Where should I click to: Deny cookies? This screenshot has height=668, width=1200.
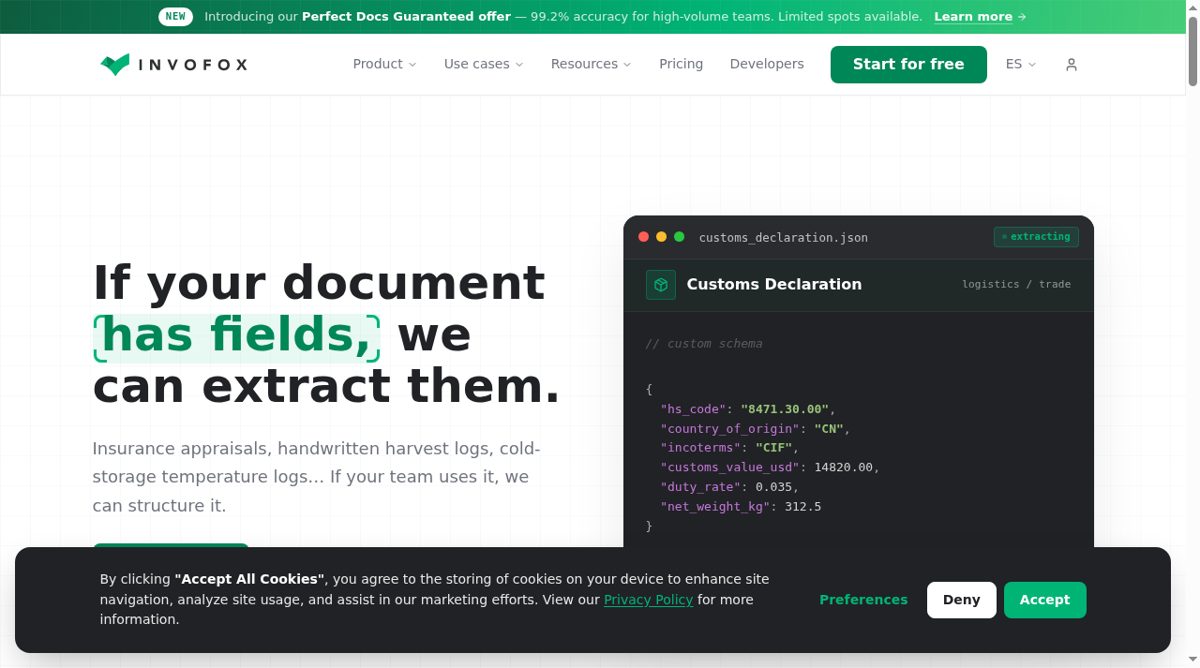pos(961,600)
